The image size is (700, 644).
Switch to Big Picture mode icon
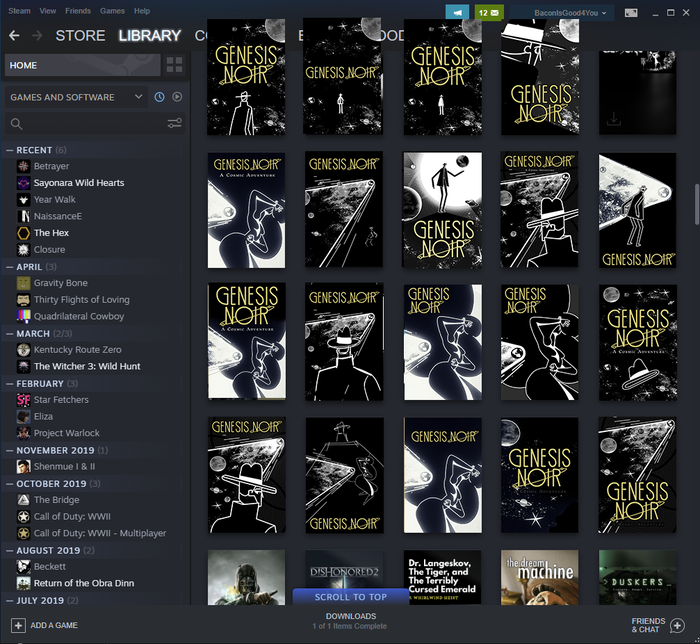(x=631, y=13)
